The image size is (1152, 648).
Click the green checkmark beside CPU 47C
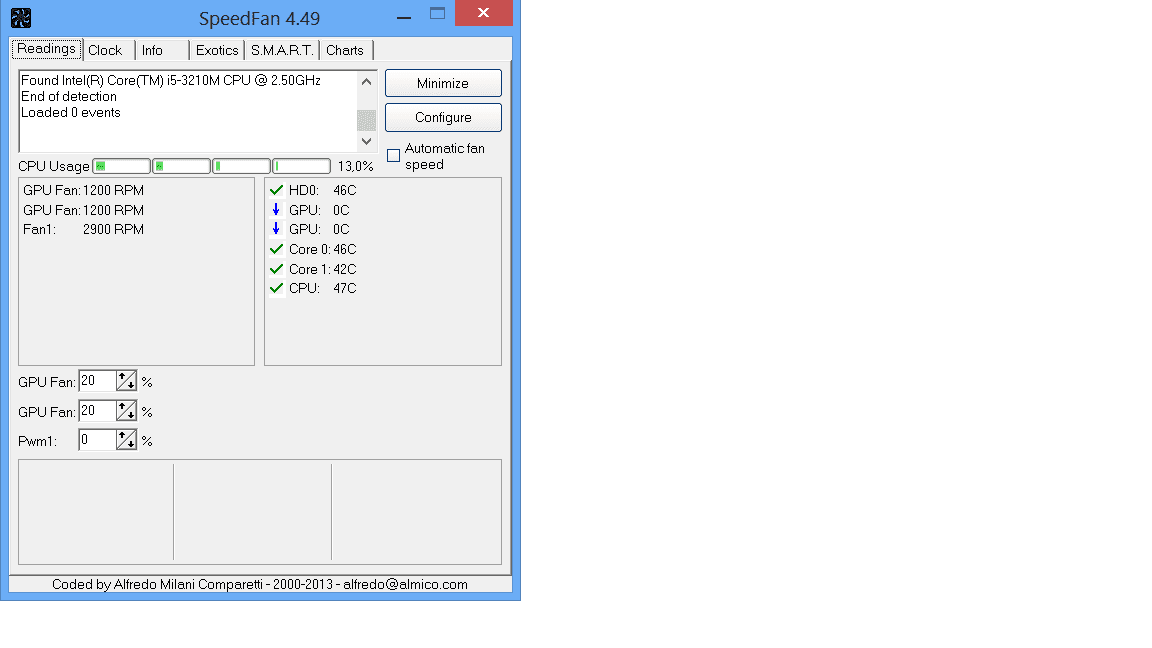click(276, 288)
